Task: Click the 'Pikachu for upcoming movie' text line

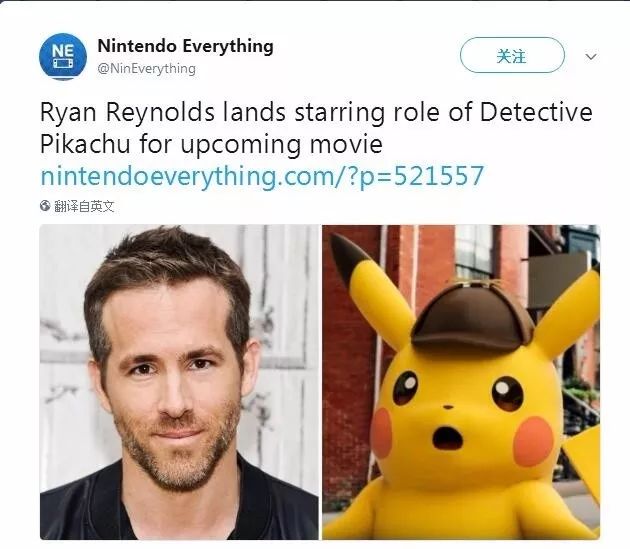Action: 211,144
